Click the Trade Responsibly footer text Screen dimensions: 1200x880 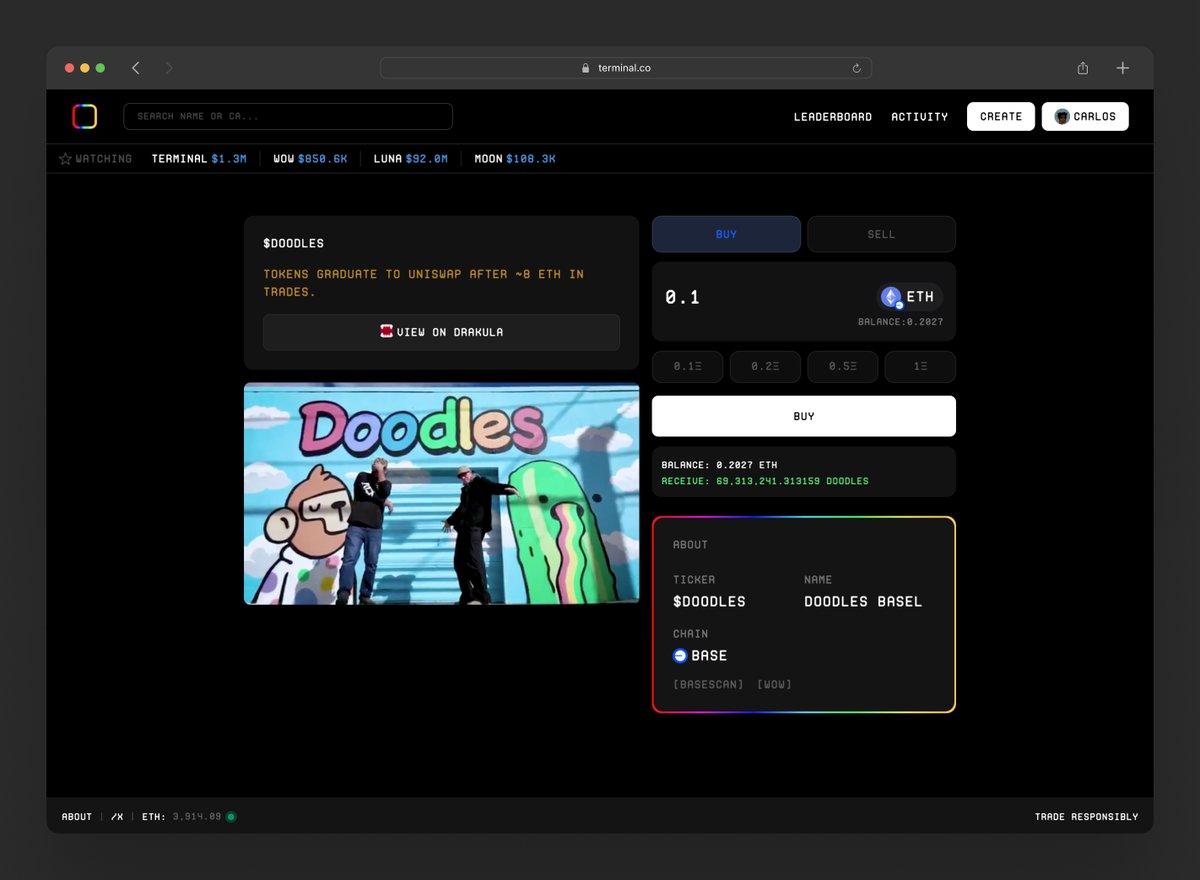[1086, 817]
